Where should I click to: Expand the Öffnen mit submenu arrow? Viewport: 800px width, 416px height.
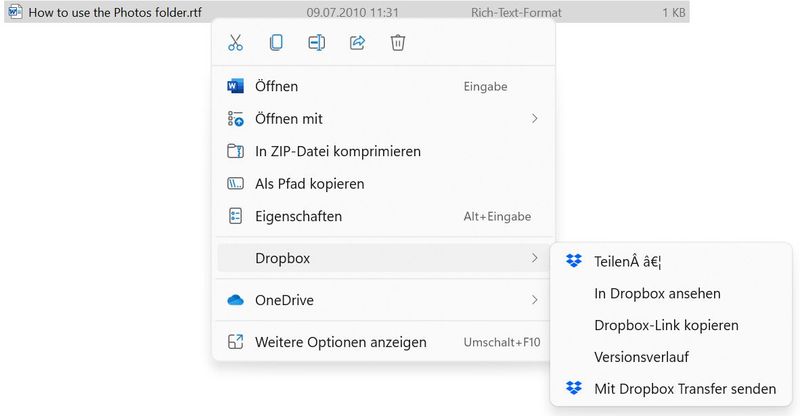pos(534,119)
